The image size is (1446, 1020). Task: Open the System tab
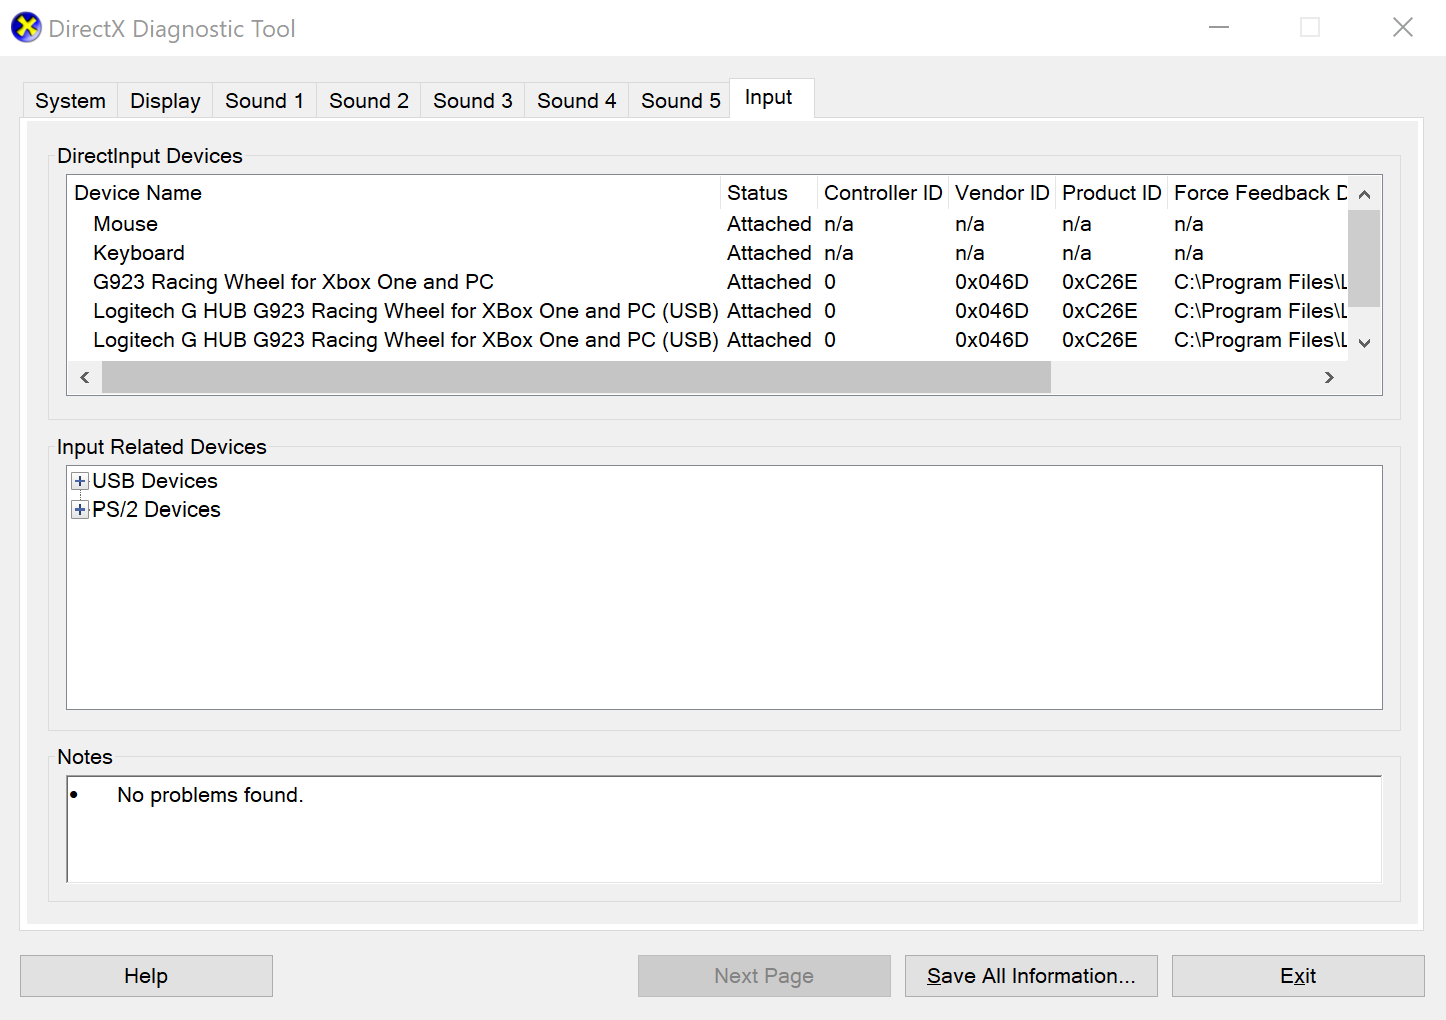coord(70,101)
